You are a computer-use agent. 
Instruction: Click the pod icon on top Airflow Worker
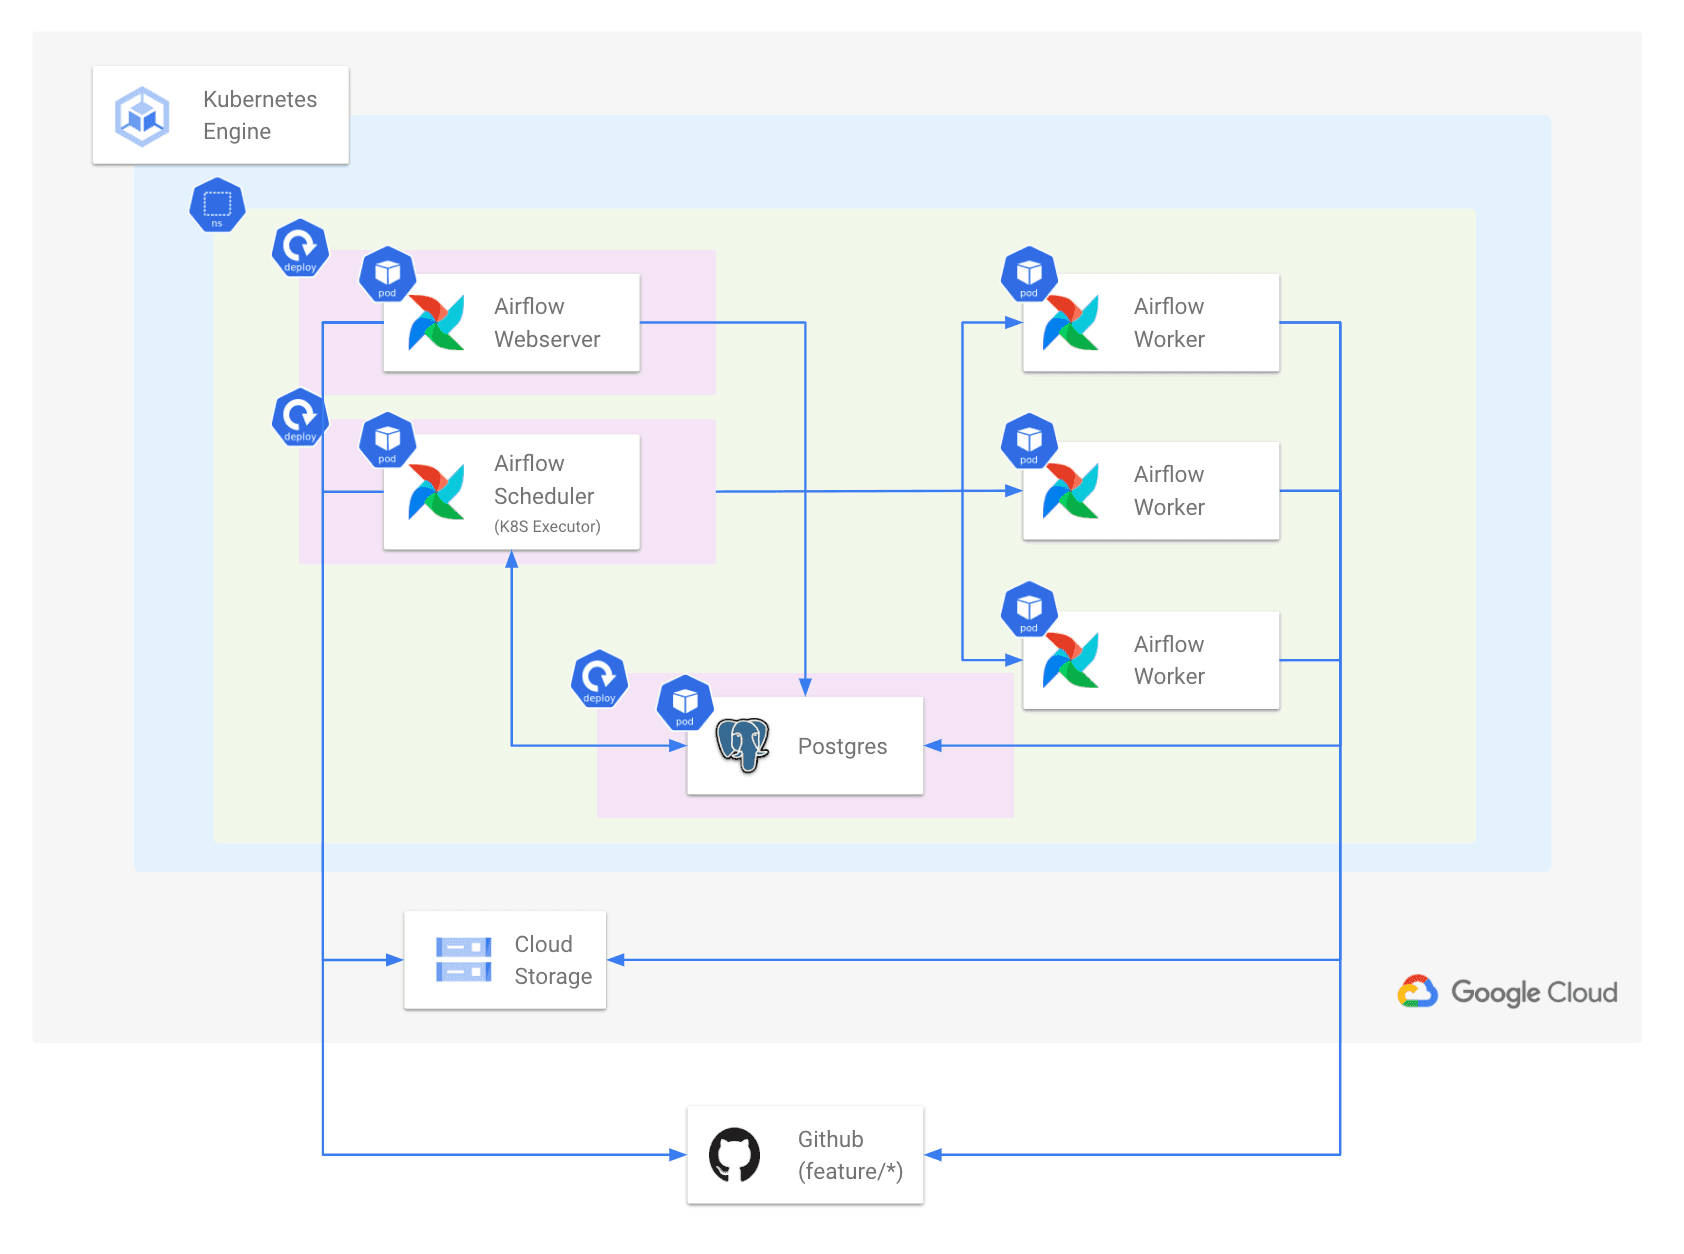point(1030,274)
